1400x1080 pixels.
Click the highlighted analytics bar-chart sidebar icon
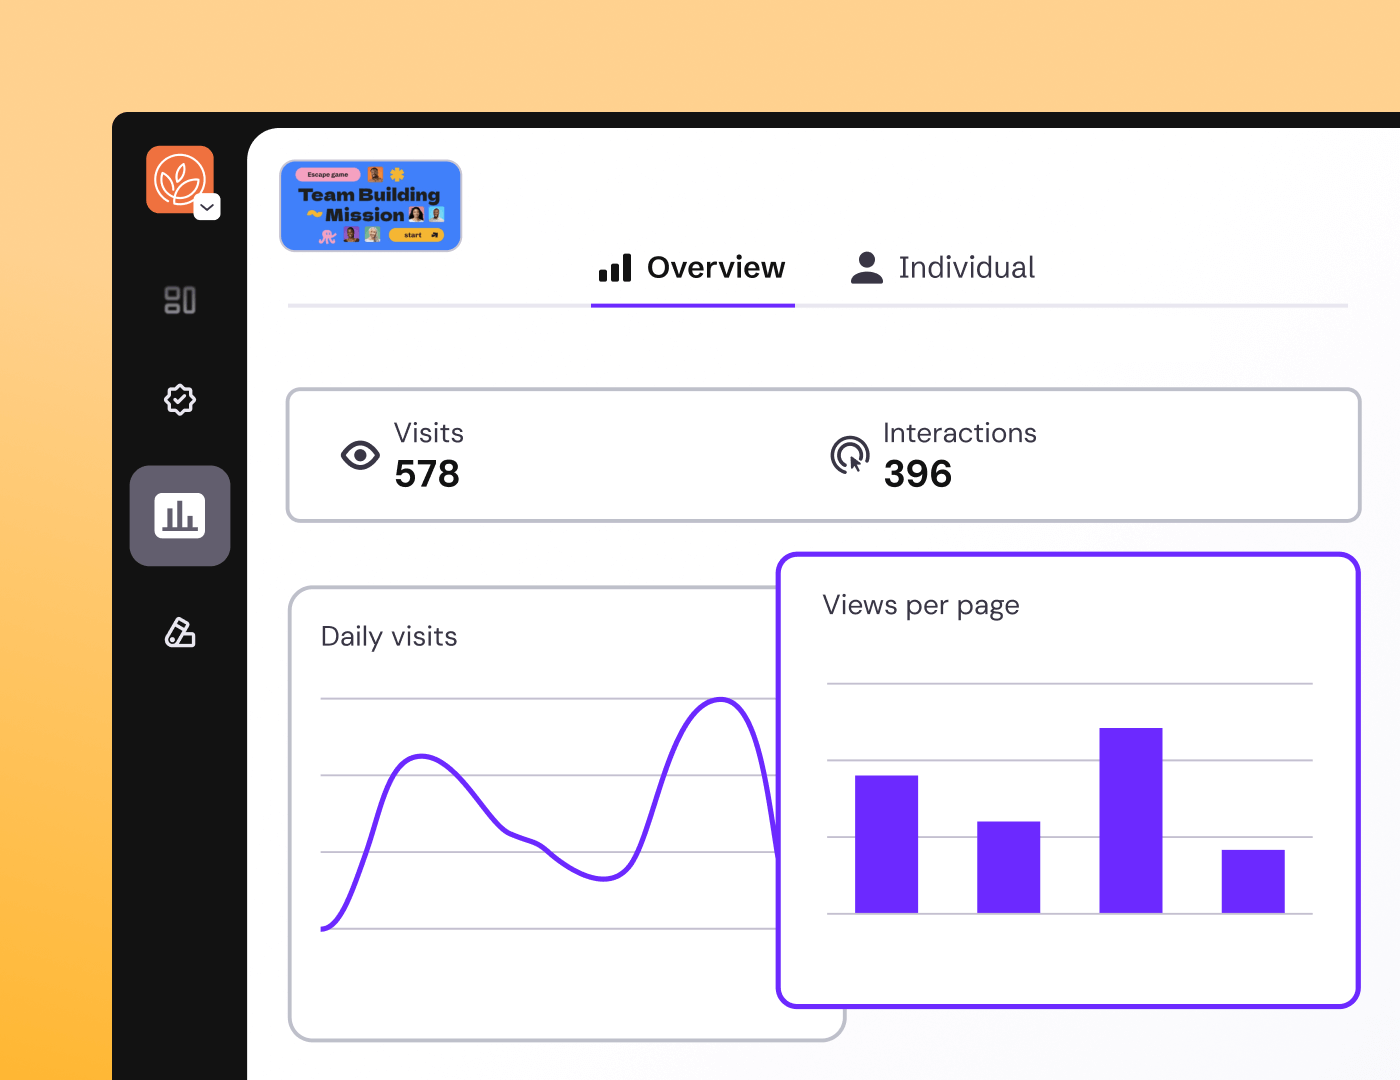click(180, 515)
